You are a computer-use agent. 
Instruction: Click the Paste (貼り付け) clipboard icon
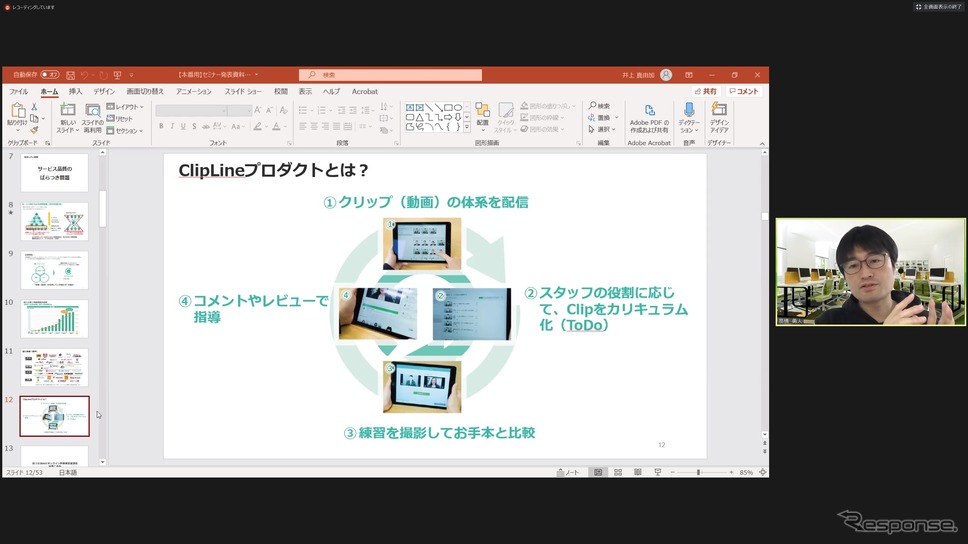point(17,111)
